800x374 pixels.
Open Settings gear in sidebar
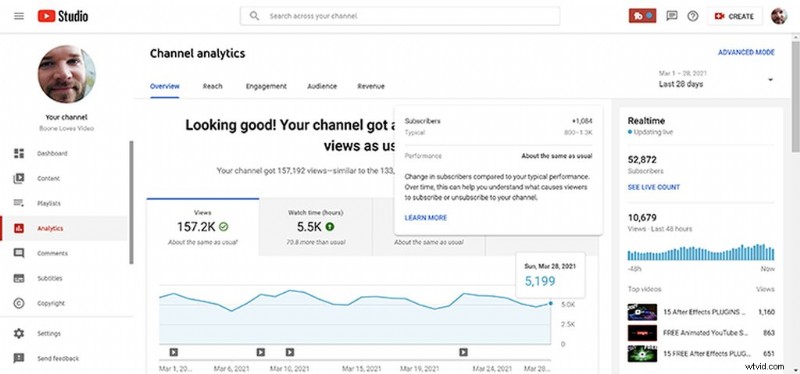coord(19,333)
